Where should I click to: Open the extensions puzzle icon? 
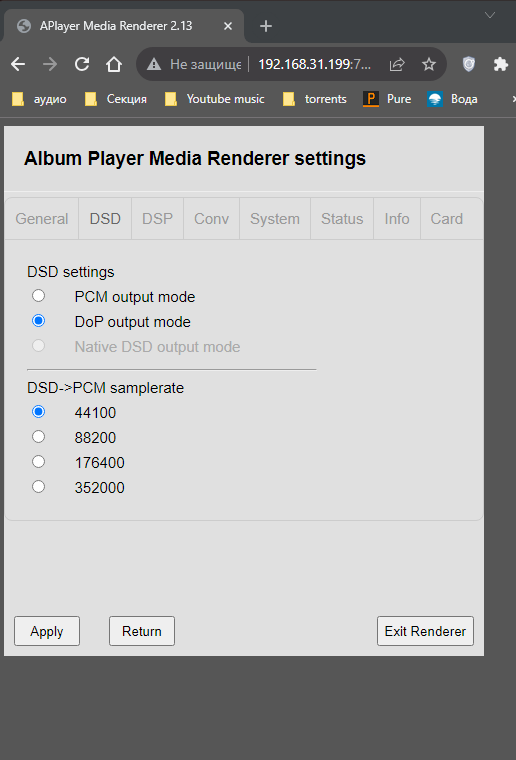click(500, 64)
